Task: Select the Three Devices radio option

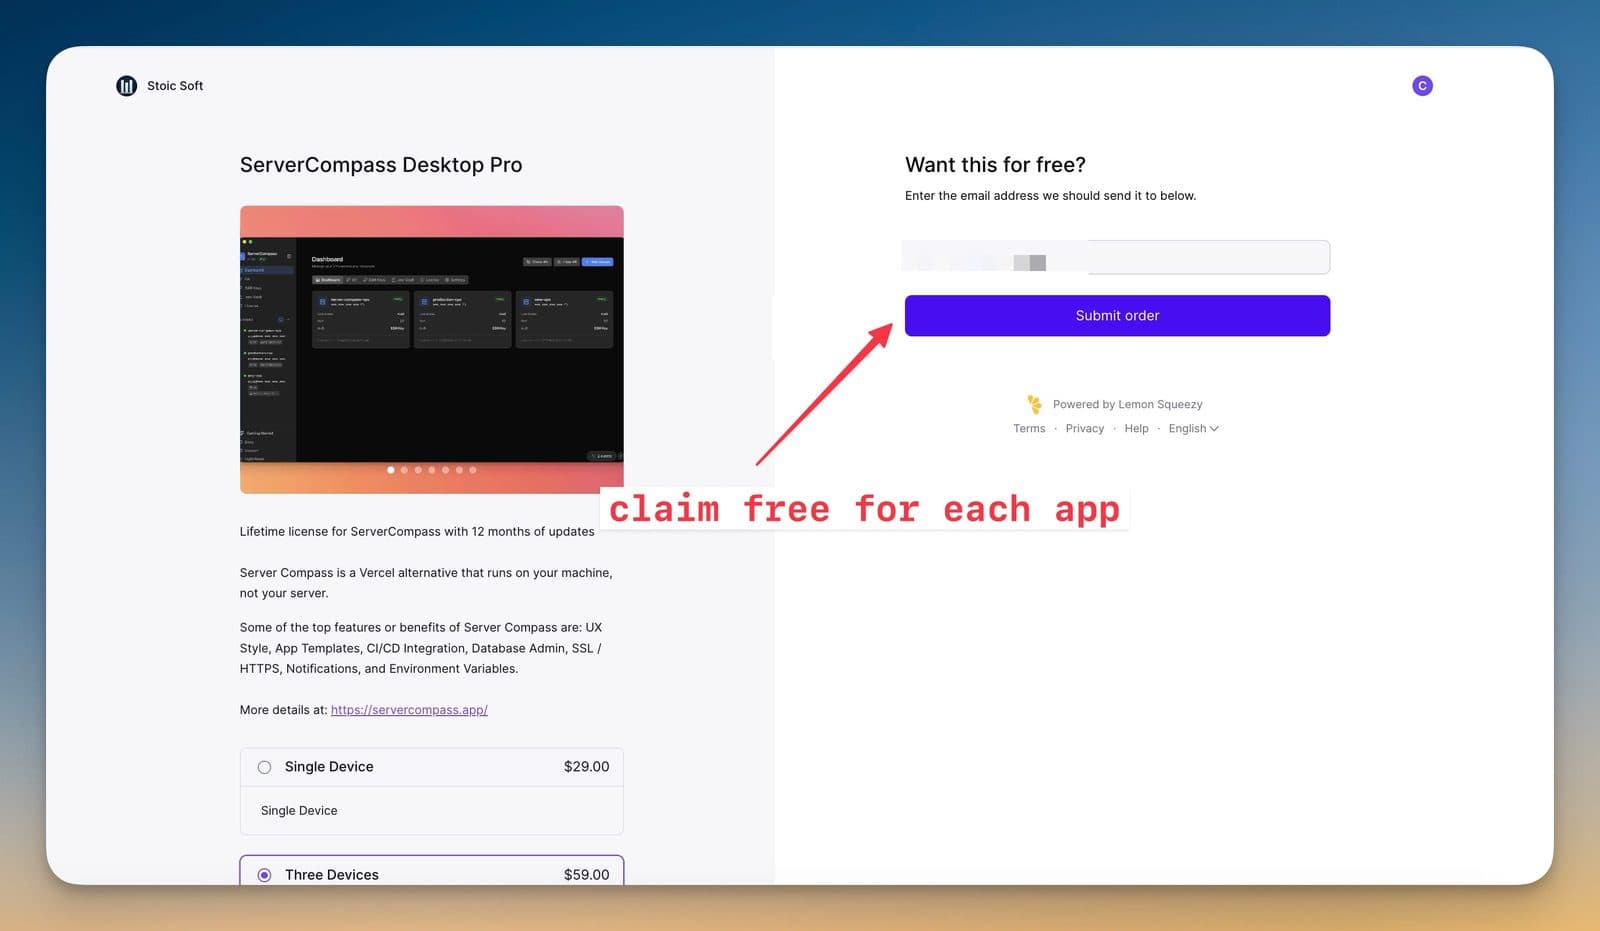Action: tap(264, 875)
